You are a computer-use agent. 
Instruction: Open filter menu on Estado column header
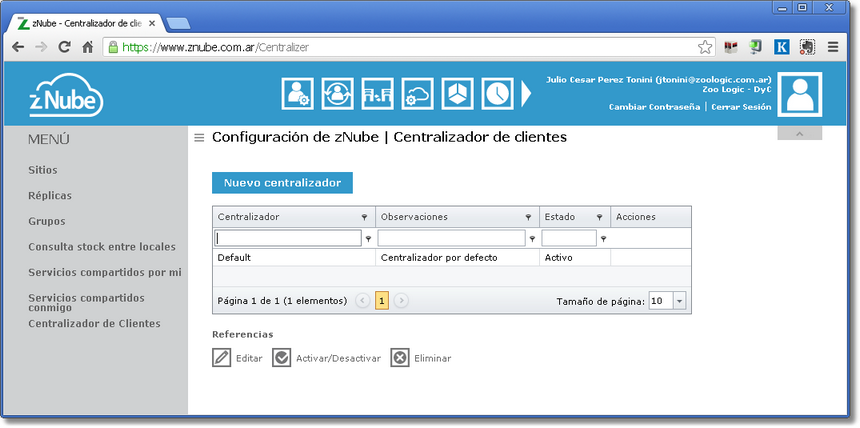[599, 217]
